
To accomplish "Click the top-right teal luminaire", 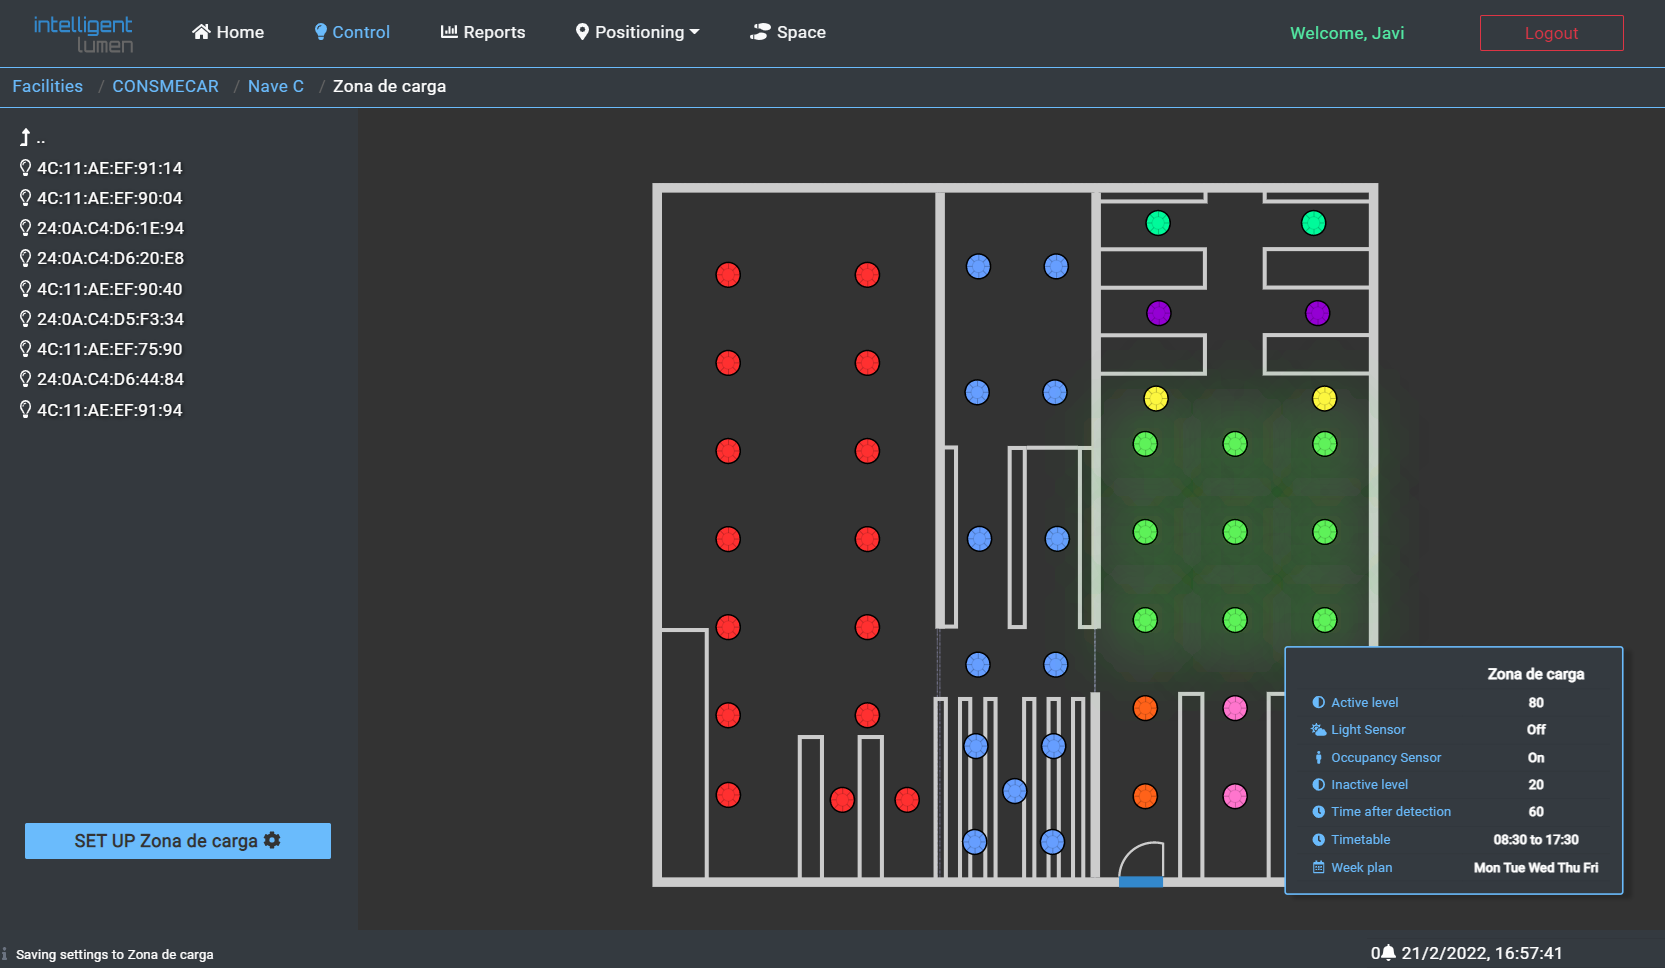I will click(x=1314, y=223).
